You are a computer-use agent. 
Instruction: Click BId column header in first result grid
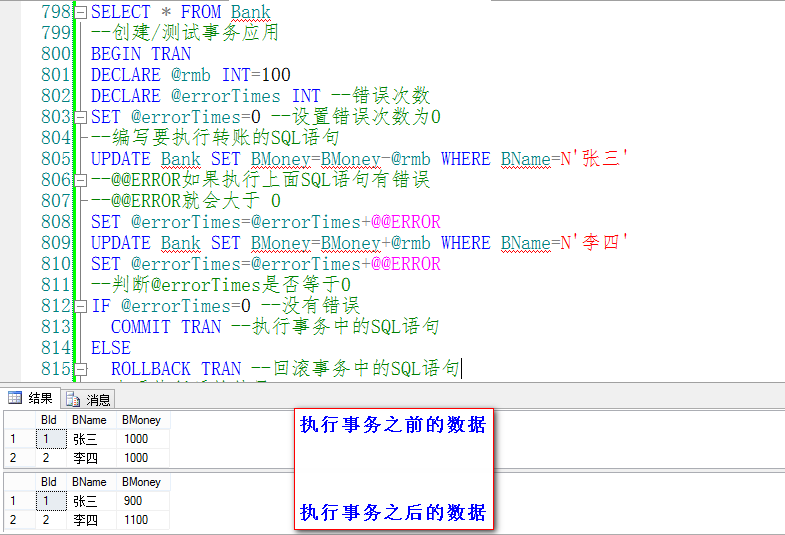(x=48, y=420)
